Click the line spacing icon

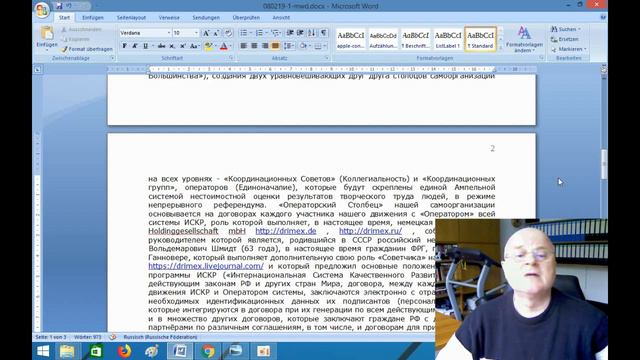coord(288,46)
